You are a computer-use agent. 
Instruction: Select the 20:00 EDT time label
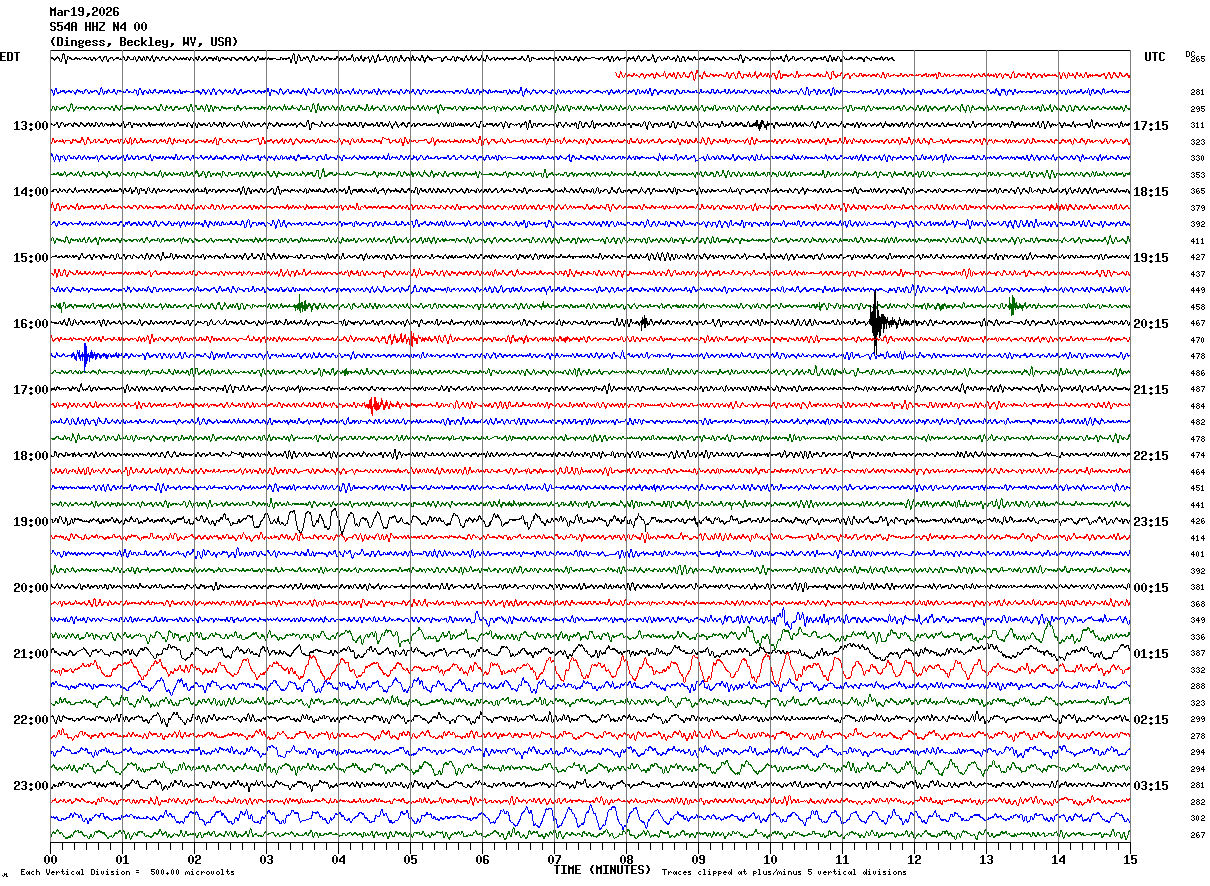tap(31, 587)
